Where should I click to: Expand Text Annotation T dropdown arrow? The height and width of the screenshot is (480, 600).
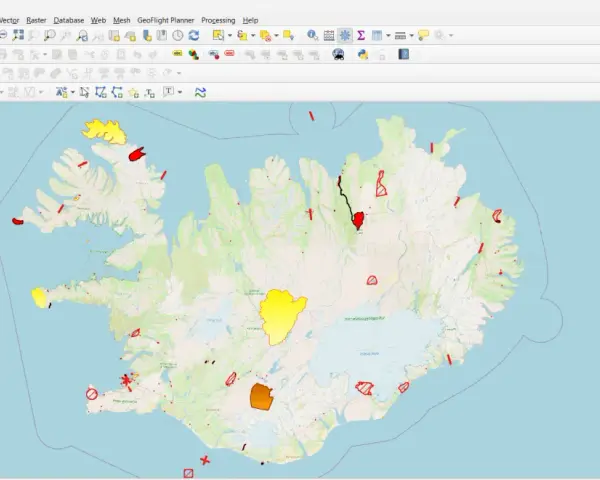click(x=180, y=92)
